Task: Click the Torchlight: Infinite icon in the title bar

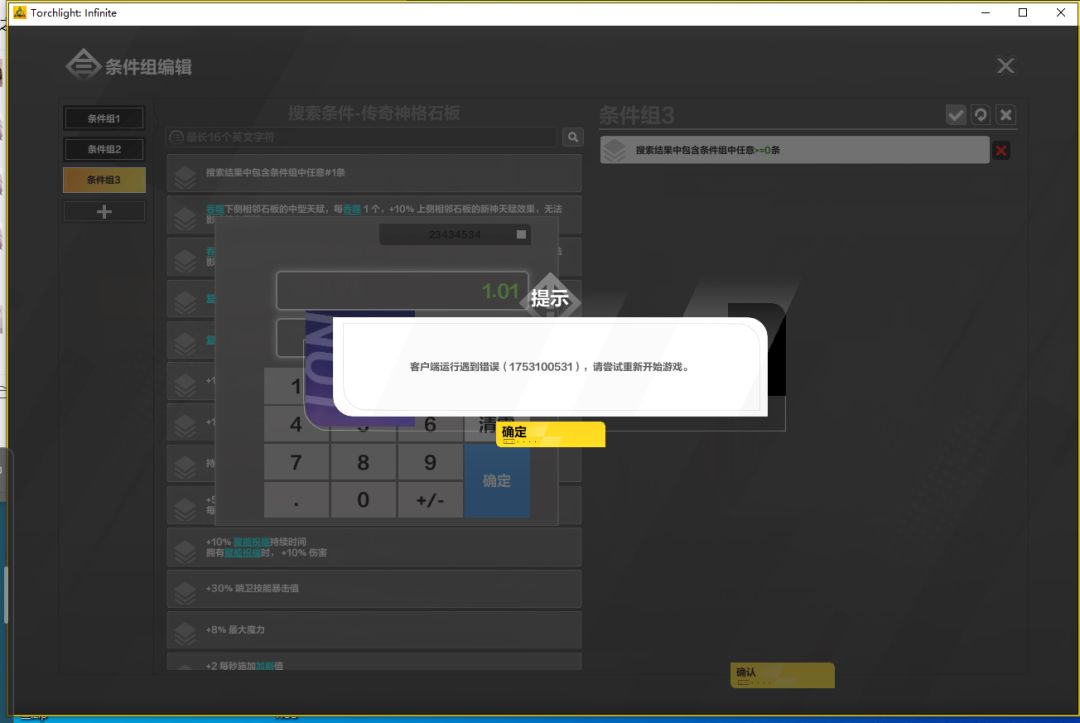Action: pyautogui.click(x=19, y=12)
